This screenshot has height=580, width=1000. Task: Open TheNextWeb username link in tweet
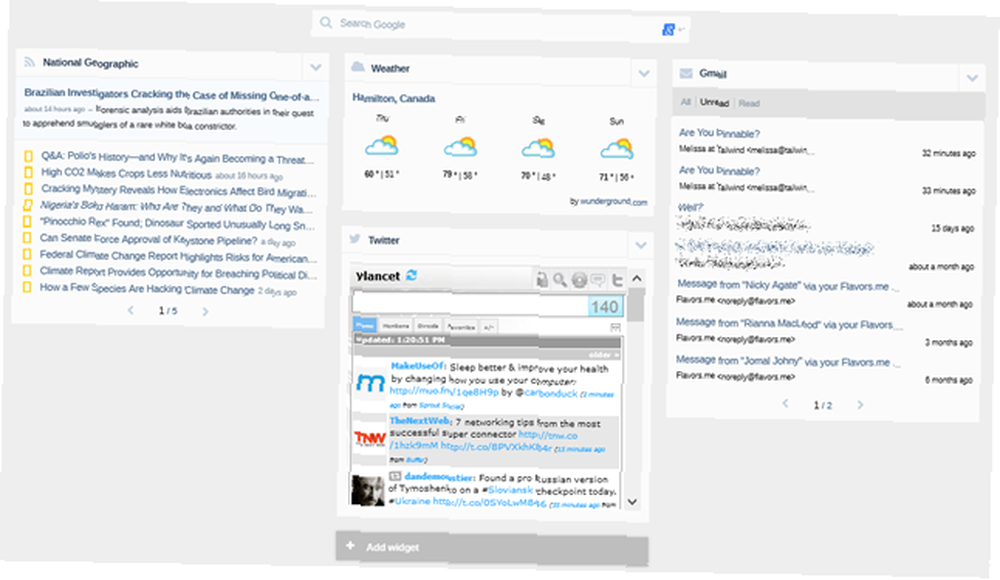pyautogui.click(x=419, y=421)
